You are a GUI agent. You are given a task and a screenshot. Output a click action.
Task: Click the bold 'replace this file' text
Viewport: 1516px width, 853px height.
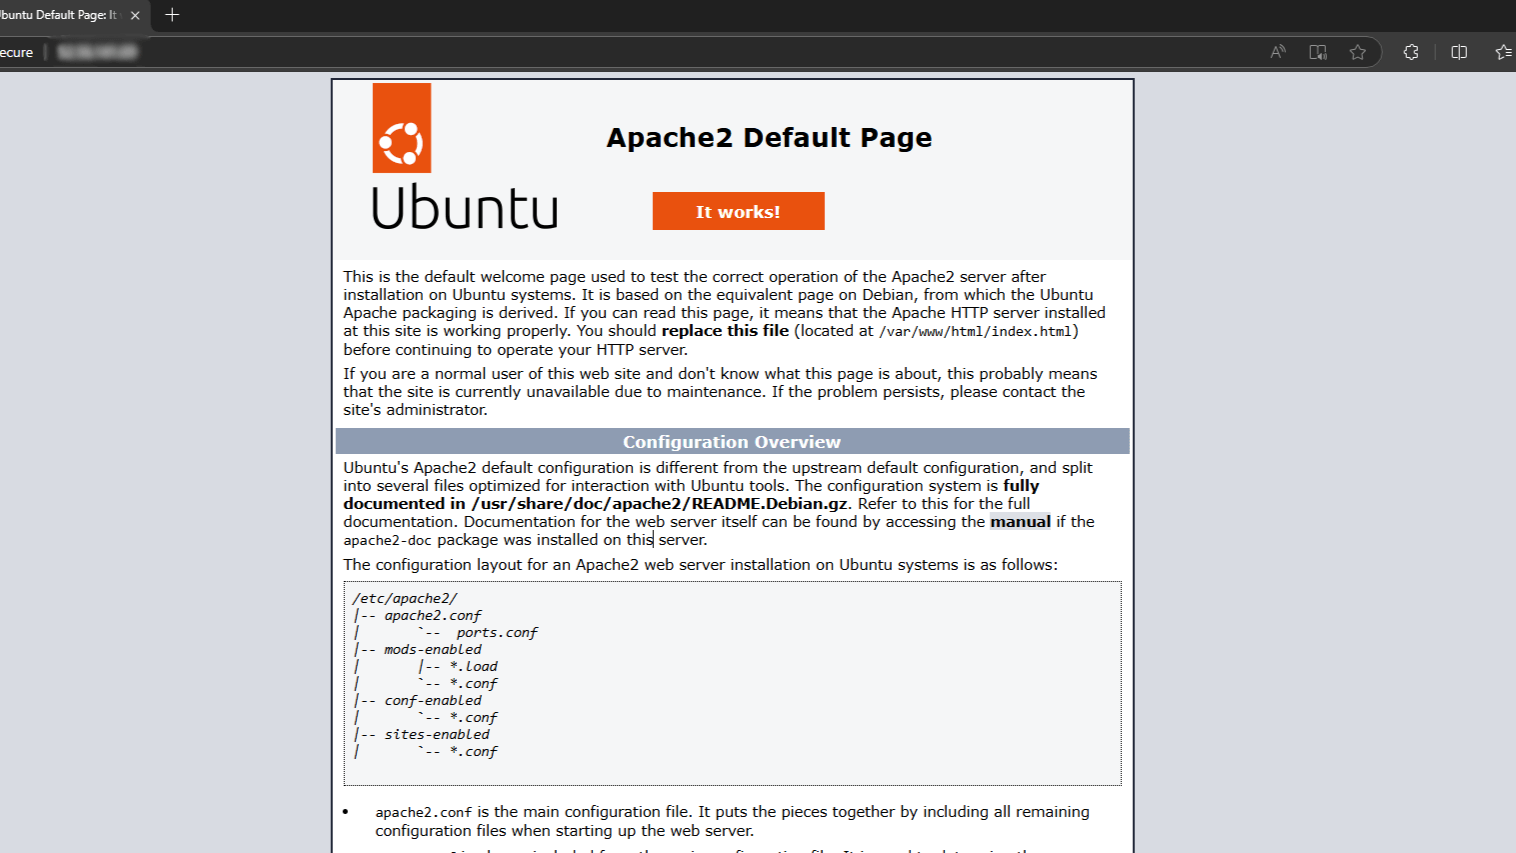tap(725, 331)
